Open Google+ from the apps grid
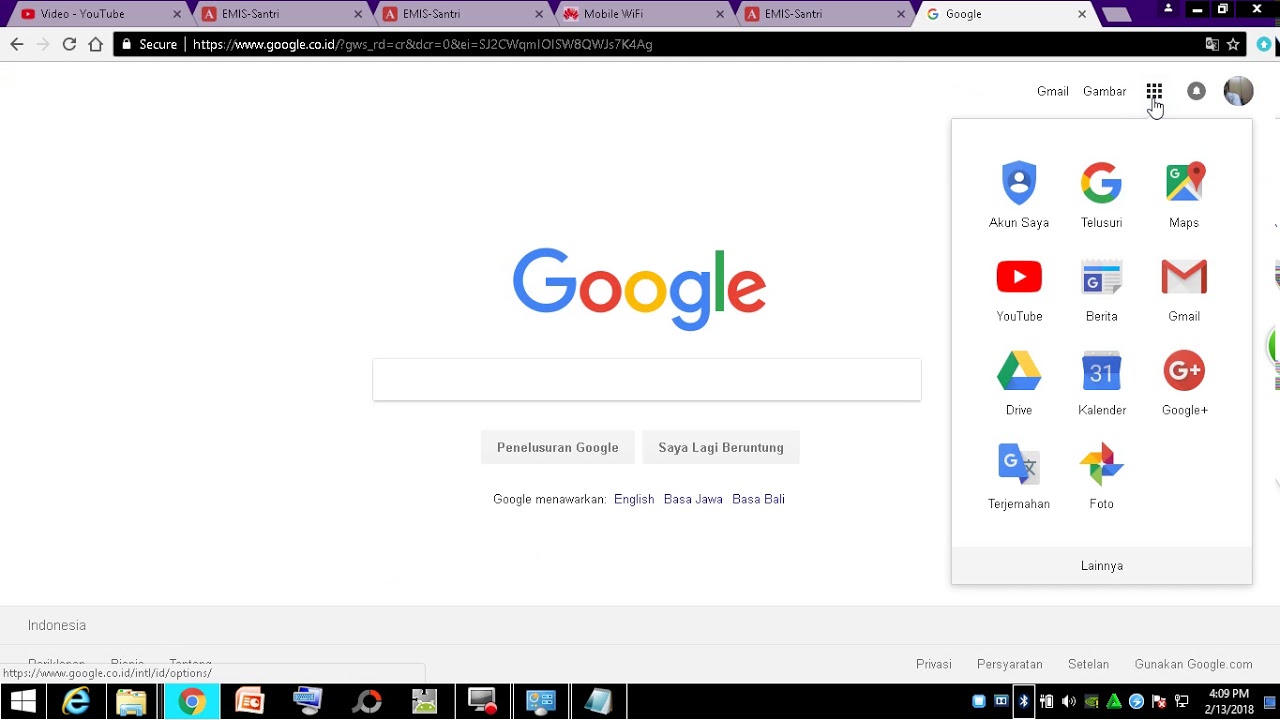 (x=1184, y=383)
